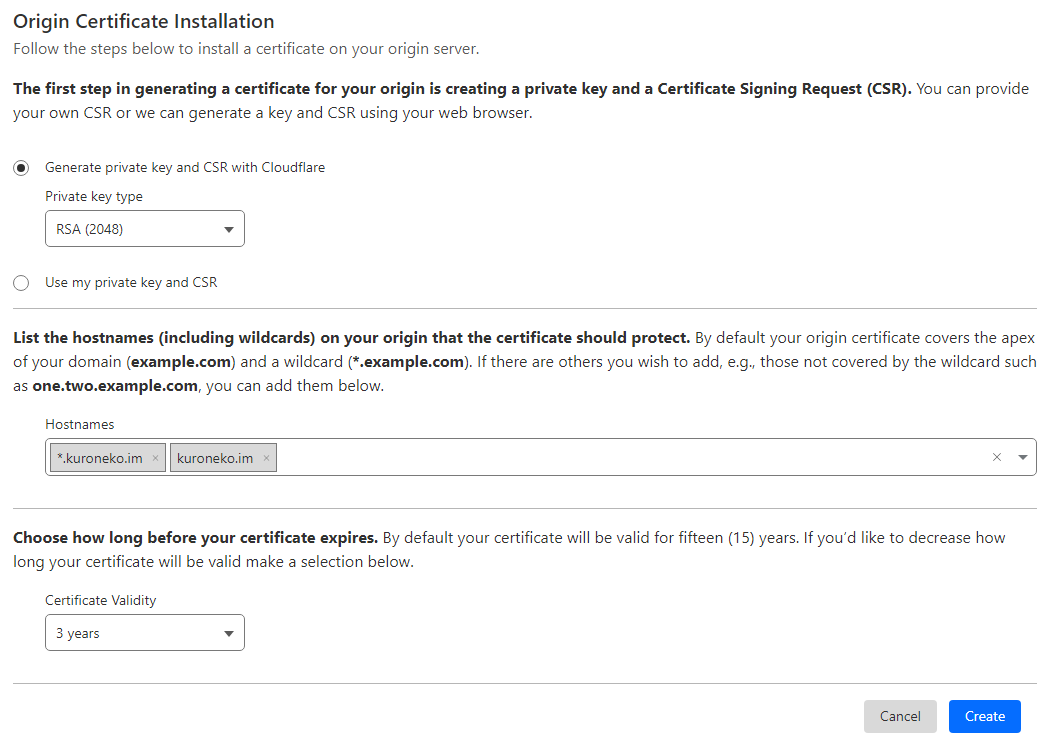This screenshot has height=755, width=1056.
Task: Remove the kuroneko.im hostname tag
Action: click(x=266, y=458)
